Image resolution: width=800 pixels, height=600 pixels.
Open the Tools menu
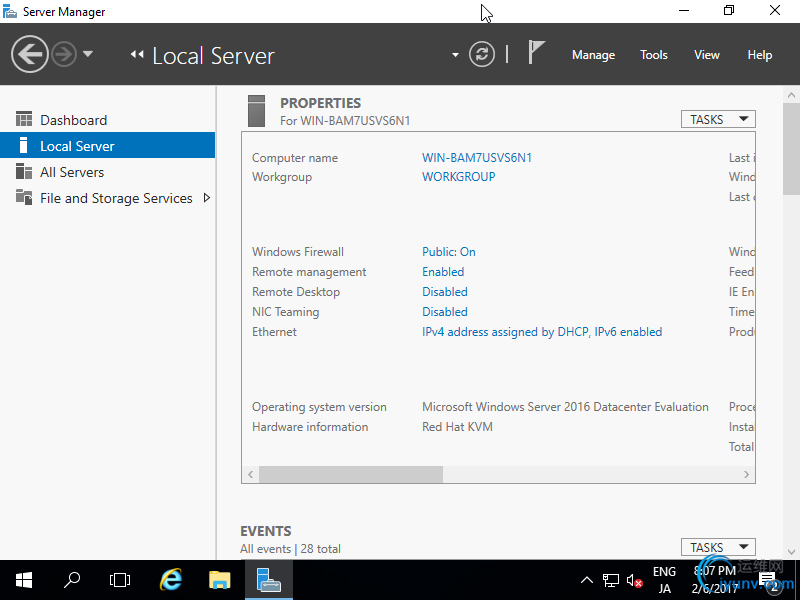(654, 55)
